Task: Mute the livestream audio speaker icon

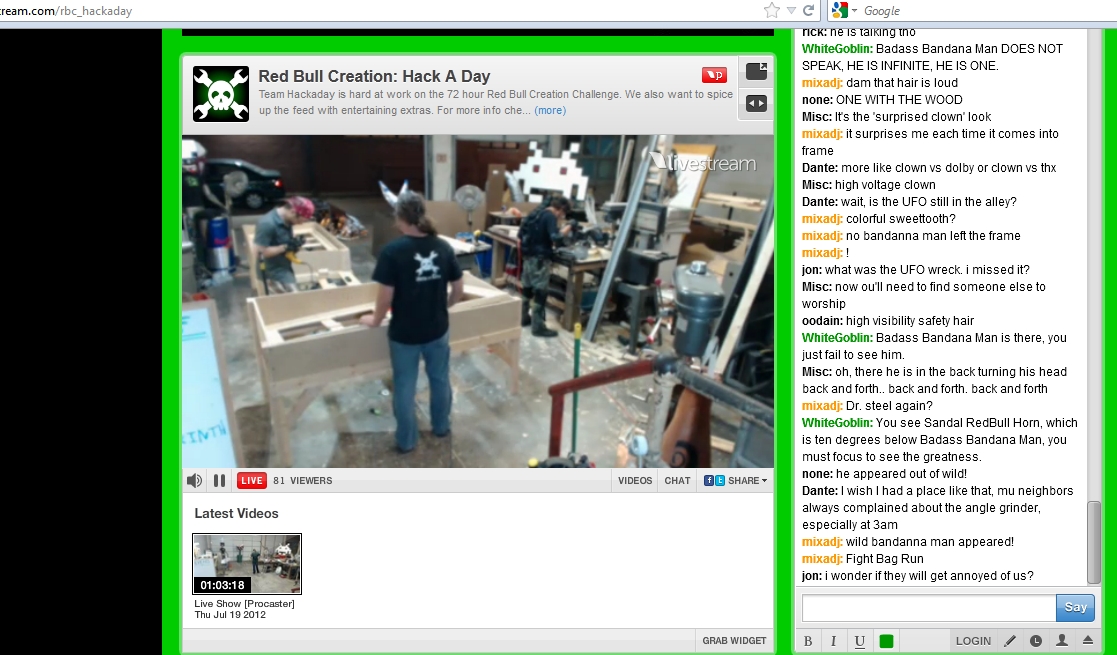Action: tap(194, 481)
